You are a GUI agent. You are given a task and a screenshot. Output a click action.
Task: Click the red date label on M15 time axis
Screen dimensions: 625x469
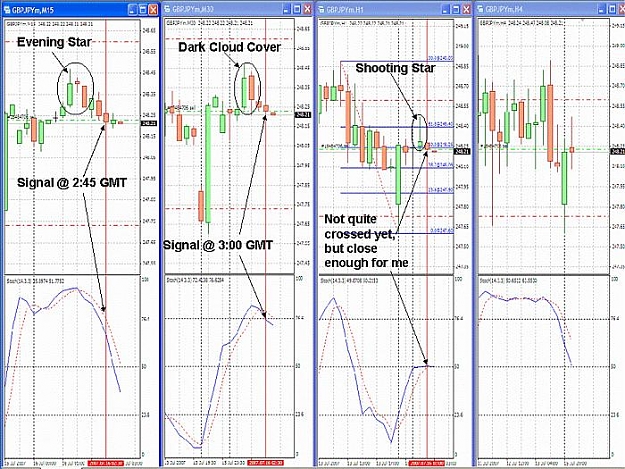tap(106, 464)
